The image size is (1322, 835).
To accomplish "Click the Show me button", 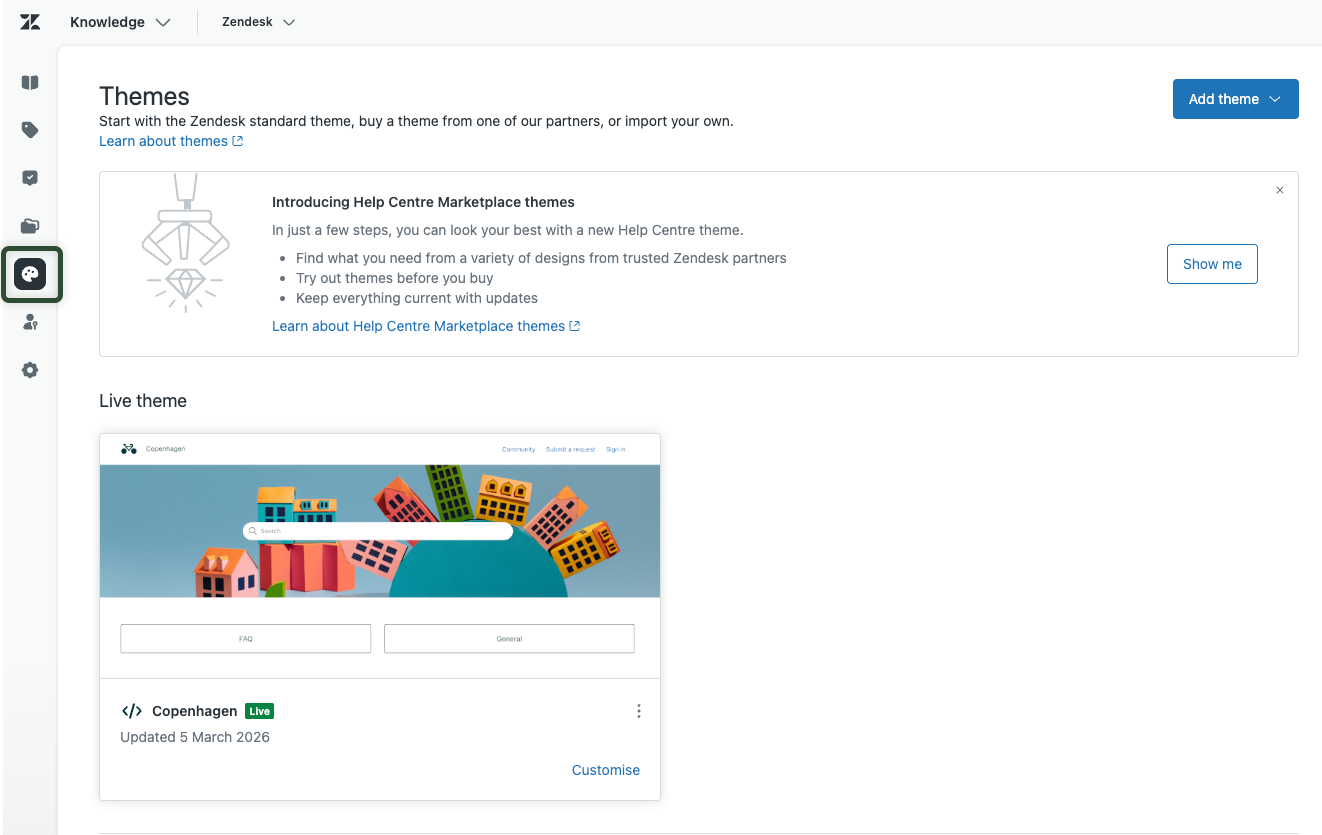I will (1212, 263).
